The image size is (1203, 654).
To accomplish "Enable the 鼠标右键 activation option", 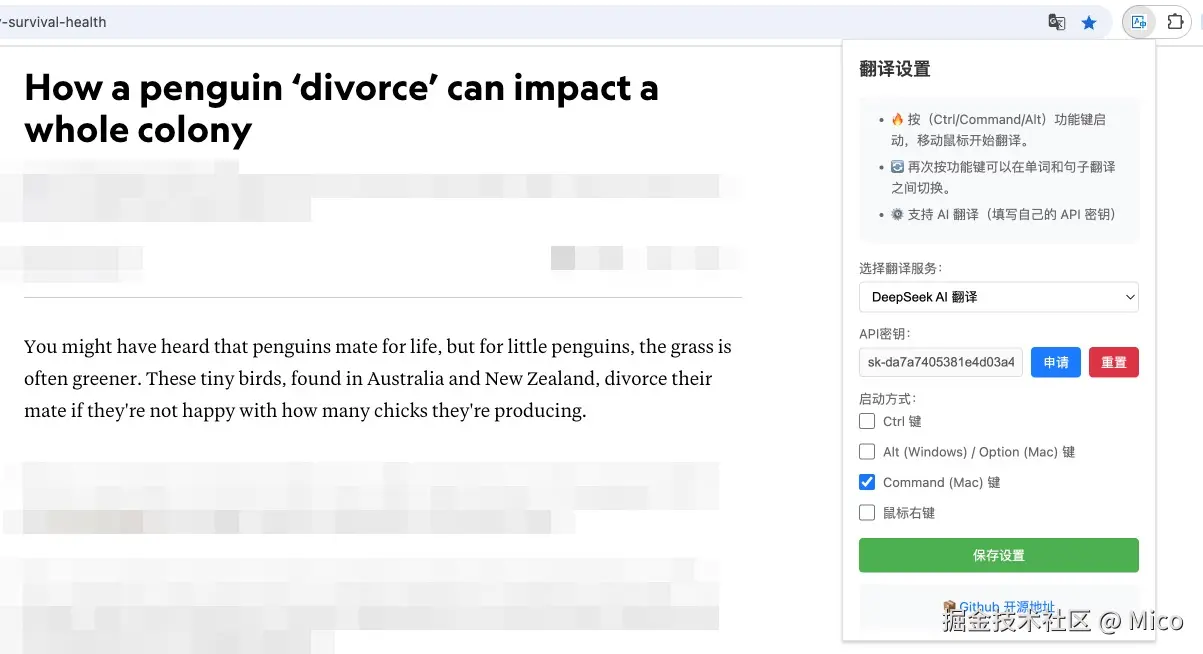I will click(866, 512).
